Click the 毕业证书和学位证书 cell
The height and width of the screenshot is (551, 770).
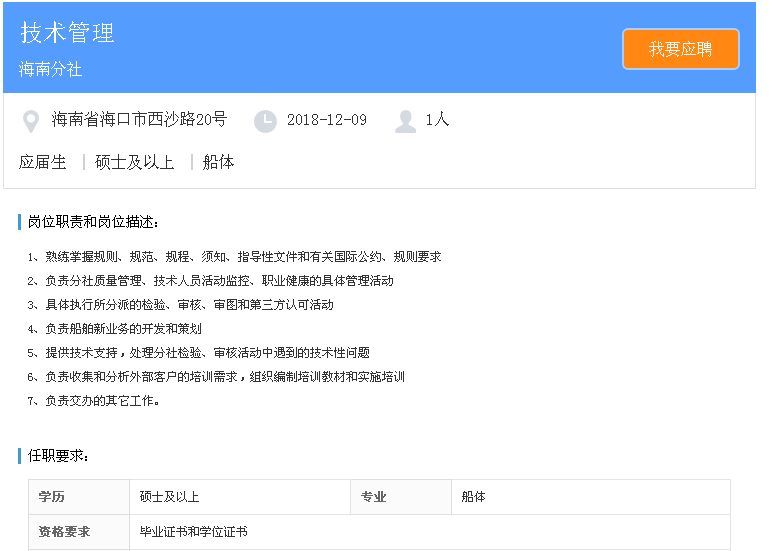pos(430,532)
